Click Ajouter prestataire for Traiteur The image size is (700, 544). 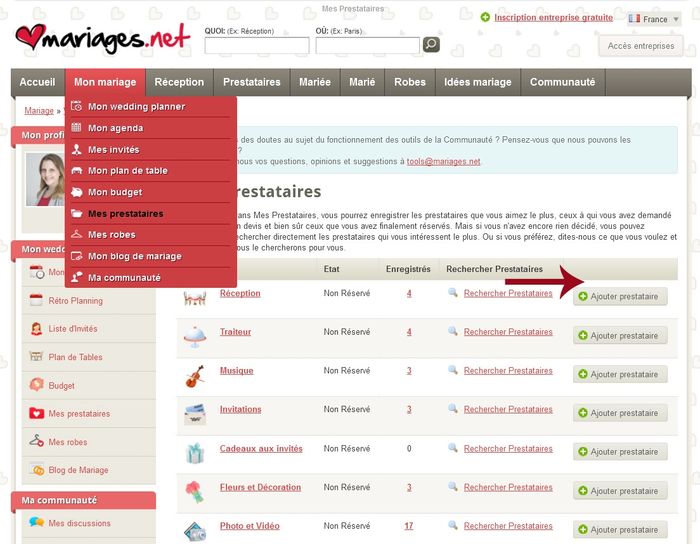point(620,336)
